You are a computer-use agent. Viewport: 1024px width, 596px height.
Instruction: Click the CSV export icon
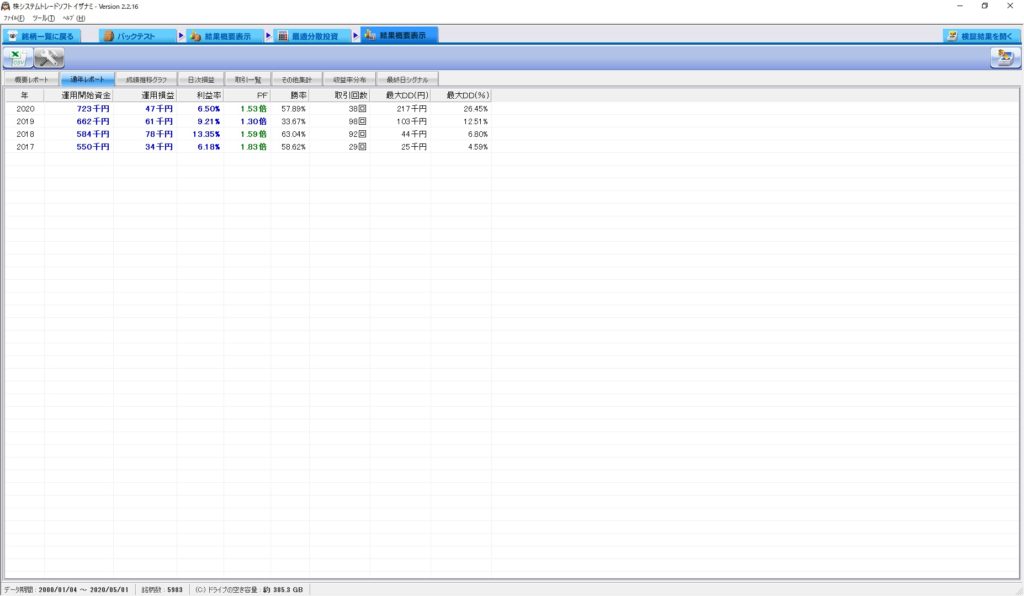click(17, 58)
